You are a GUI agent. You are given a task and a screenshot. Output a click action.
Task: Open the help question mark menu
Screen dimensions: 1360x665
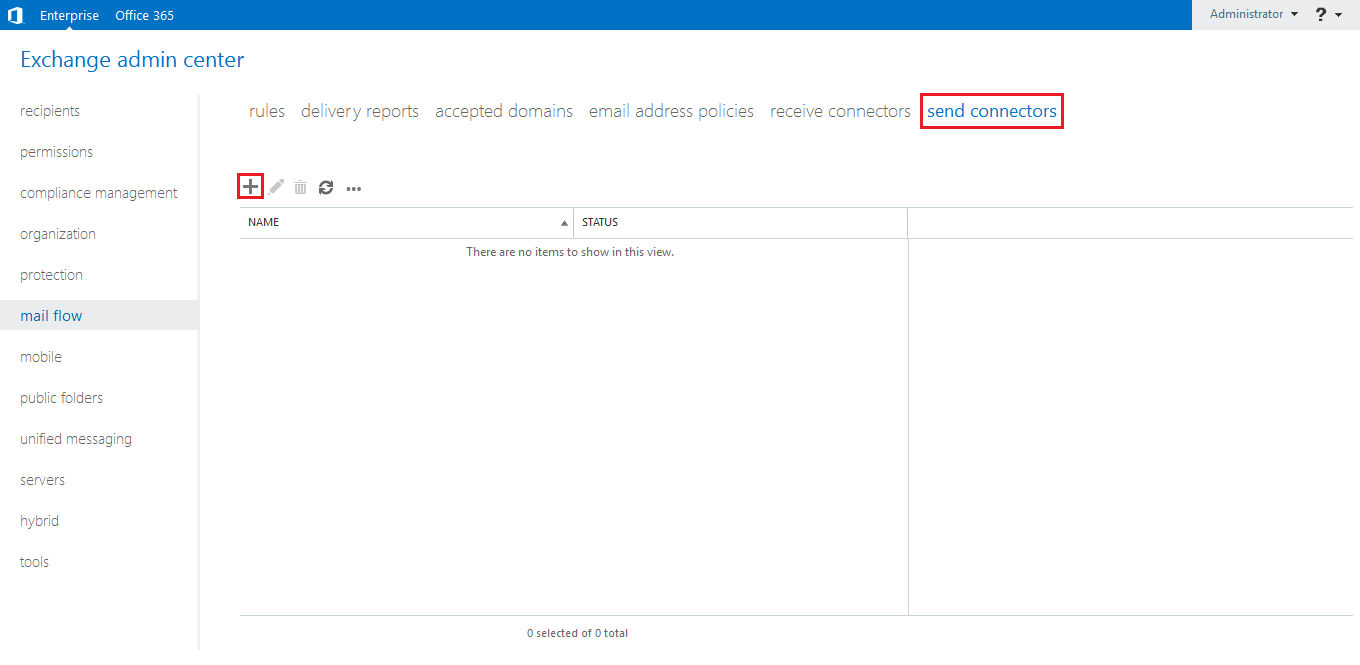pyautogui.click(x=1329, y=15)
